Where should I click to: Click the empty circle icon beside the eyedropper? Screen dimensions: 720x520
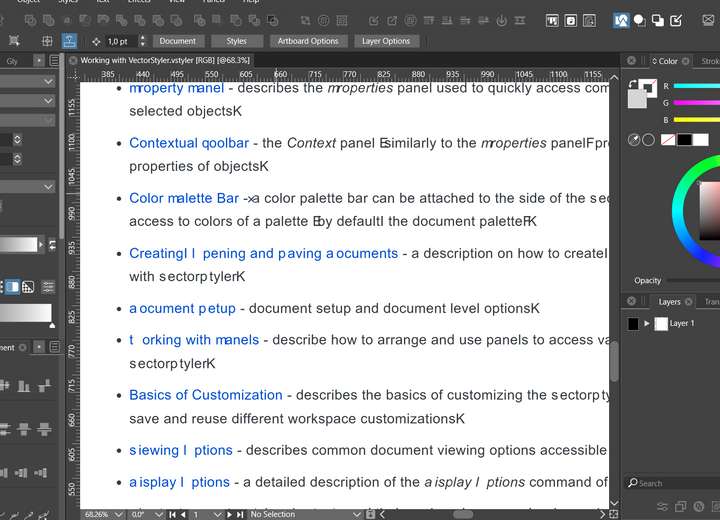(648, 140)
